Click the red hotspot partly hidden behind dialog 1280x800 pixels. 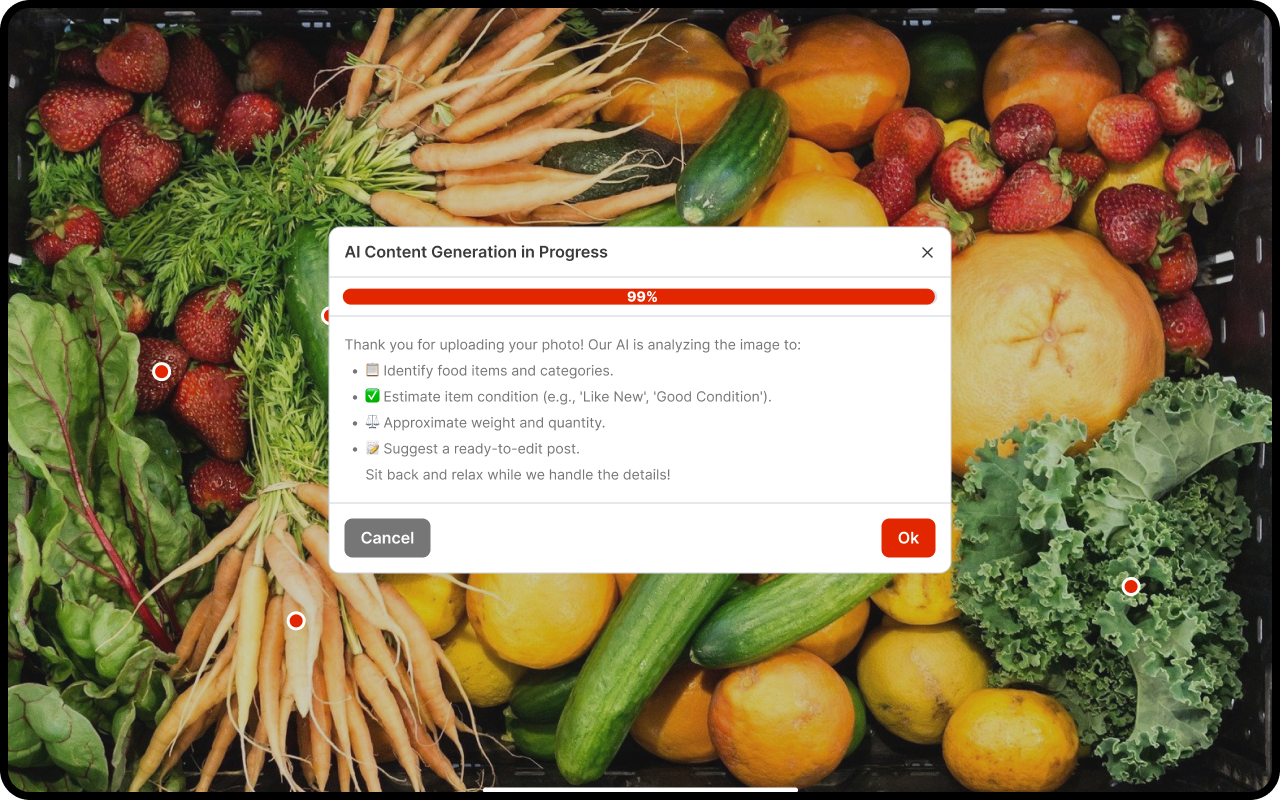click(325, 316)
